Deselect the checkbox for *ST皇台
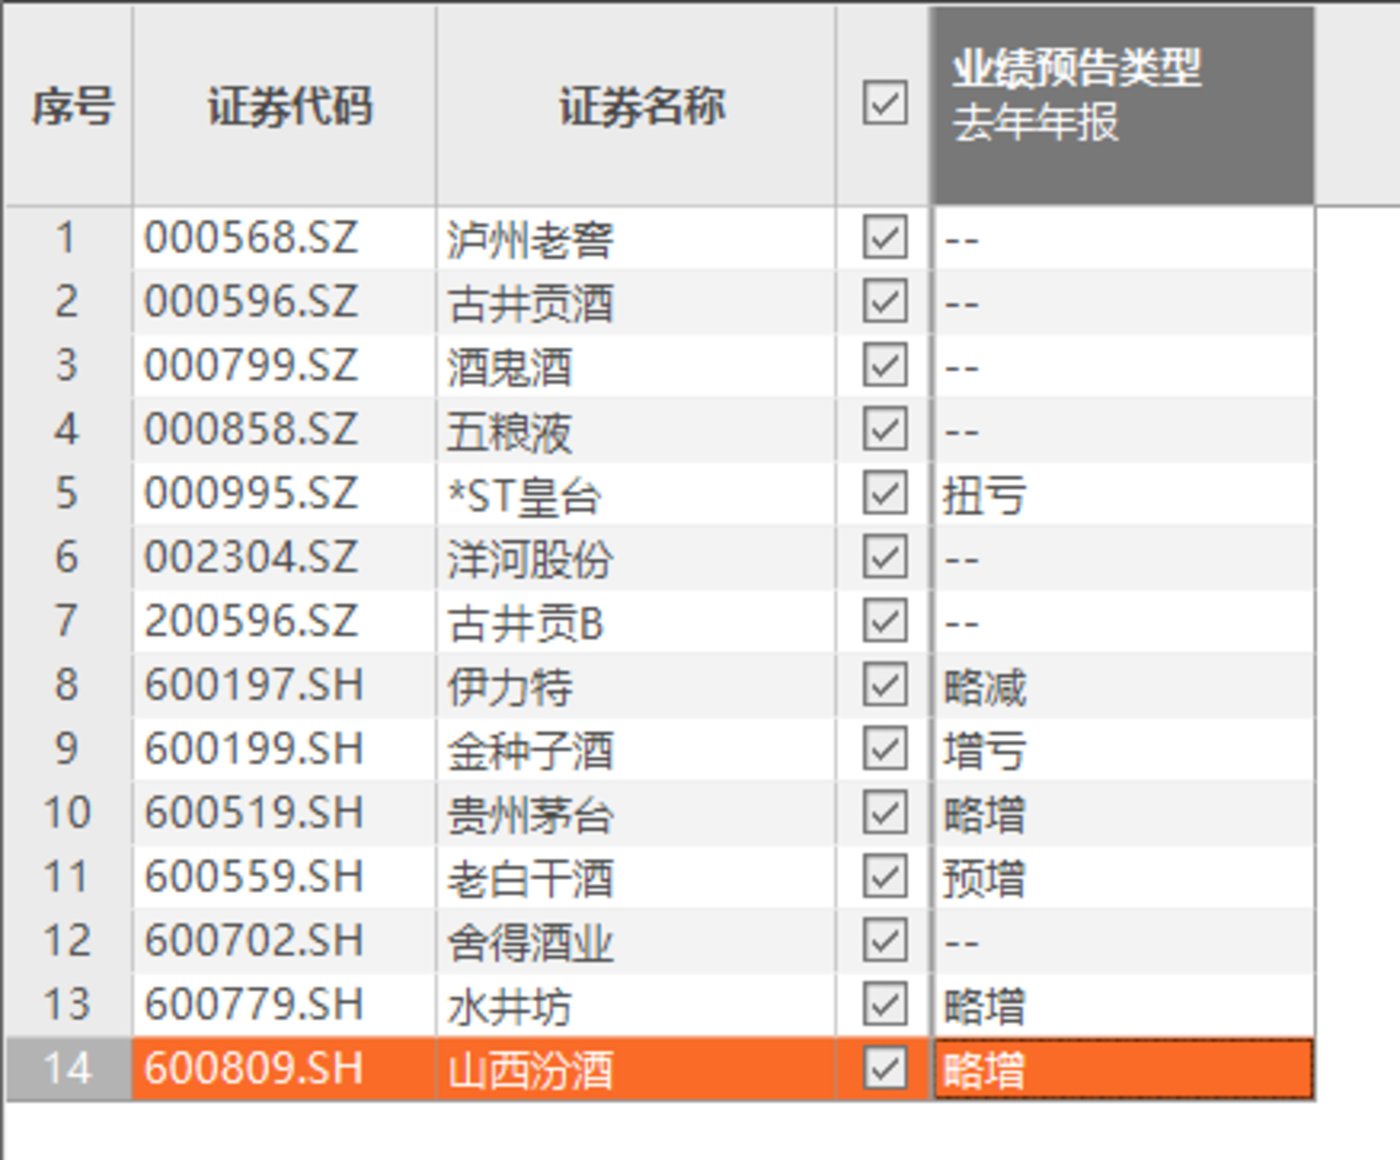This screenshot has height=1160, width=1400. point(885,494)
